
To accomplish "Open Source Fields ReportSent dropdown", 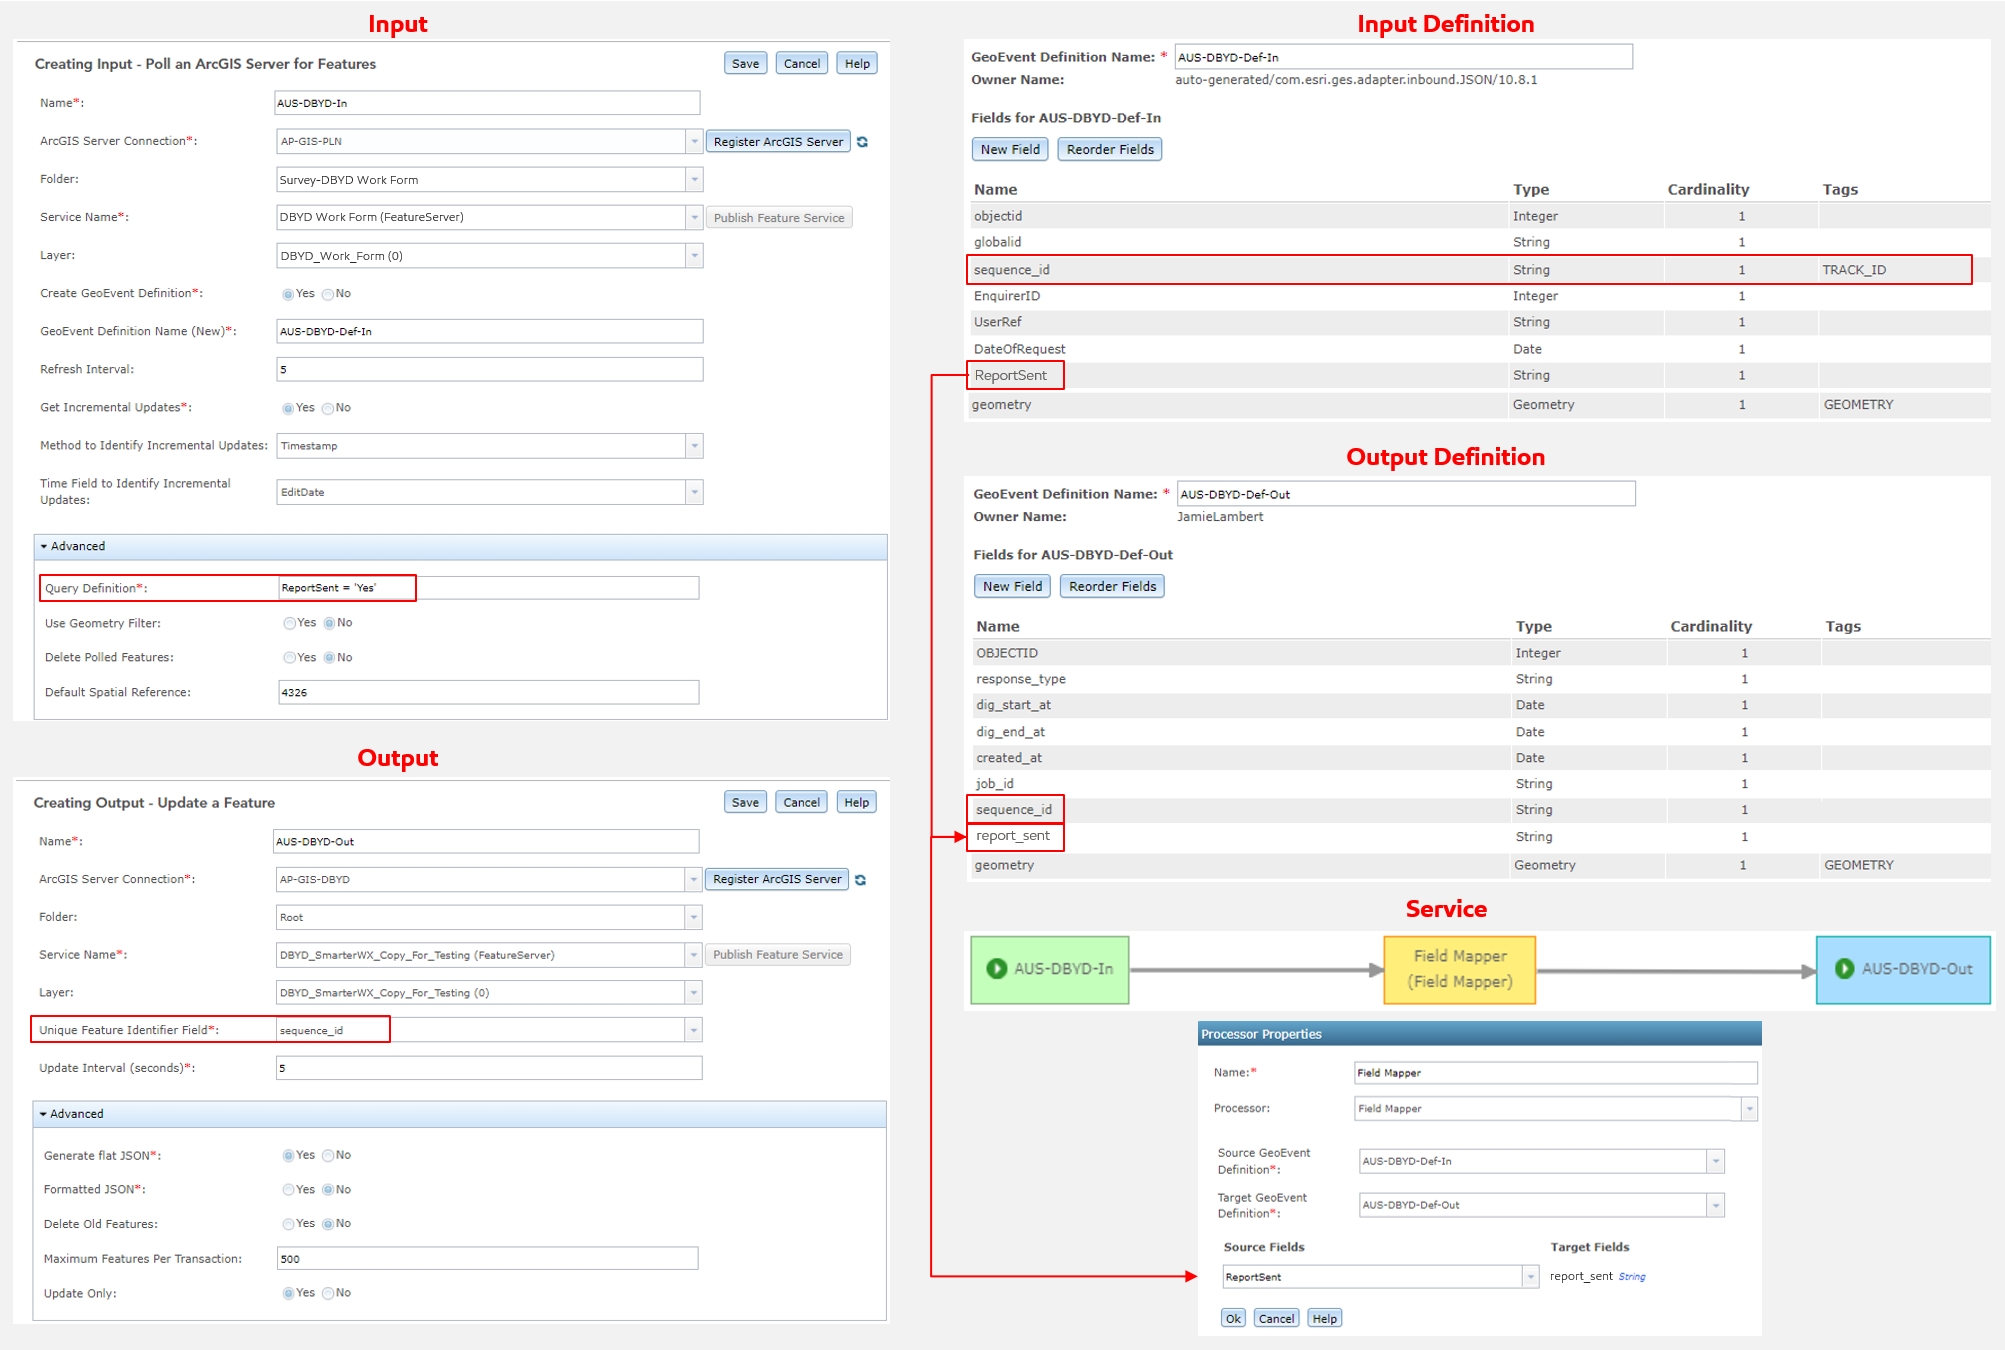I will (1530, 1277).
